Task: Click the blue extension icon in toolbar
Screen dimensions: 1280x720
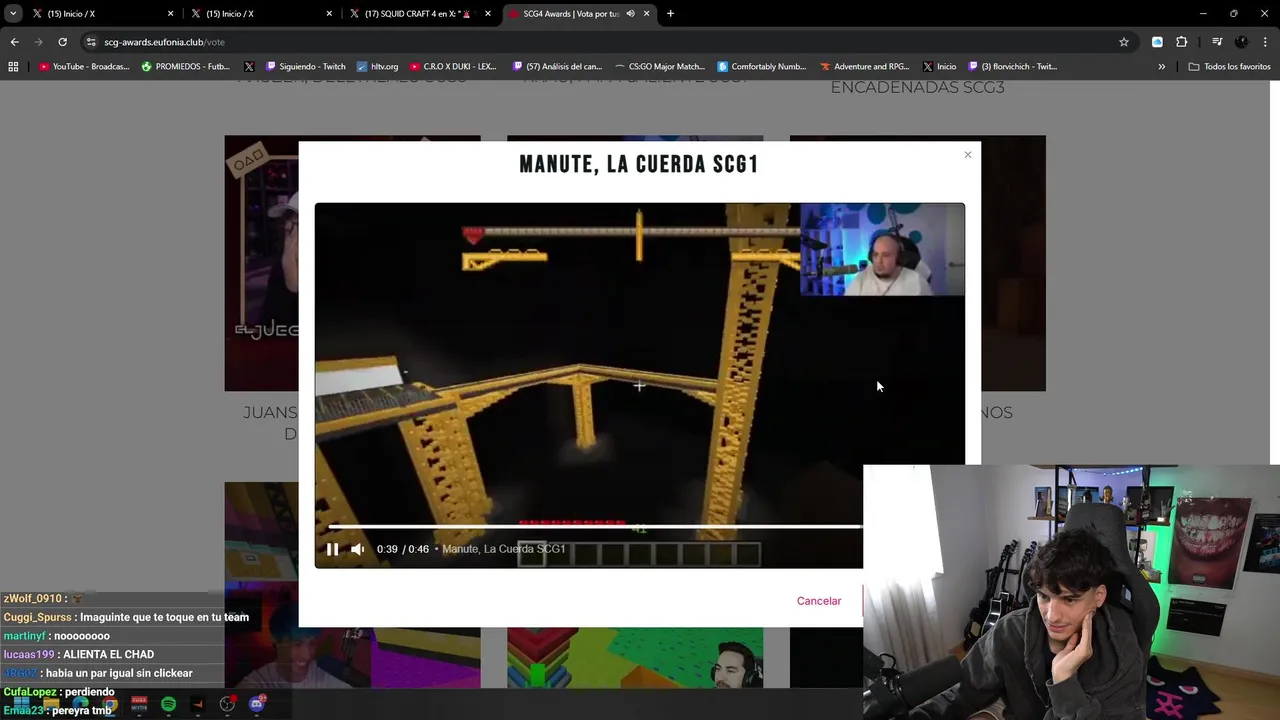Action: point(1157,42)
